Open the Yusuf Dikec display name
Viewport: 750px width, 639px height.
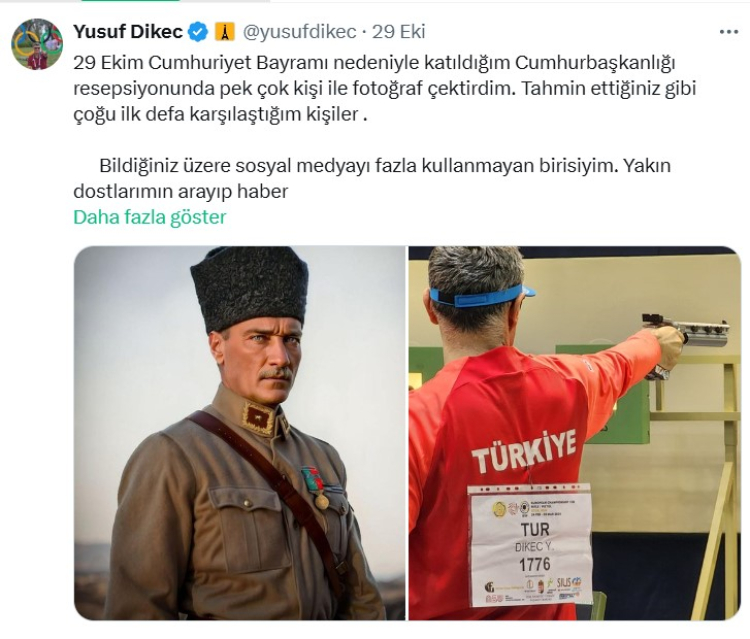pos(128,32)
